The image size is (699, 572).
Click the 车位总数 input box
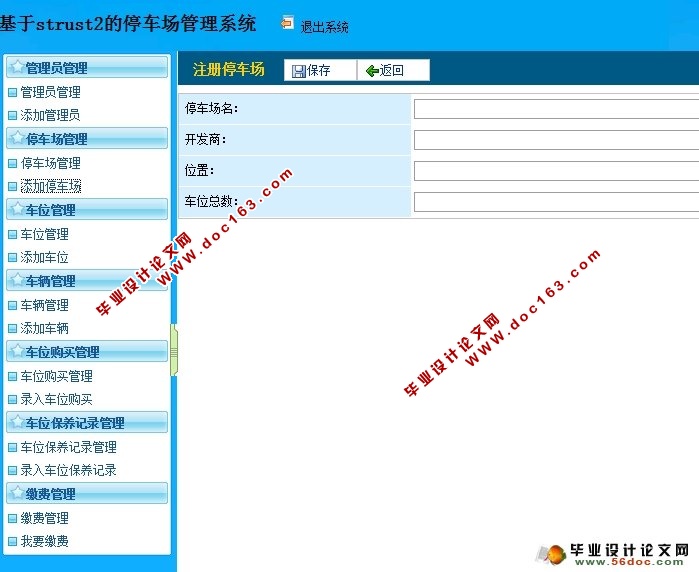pos(556,202)
